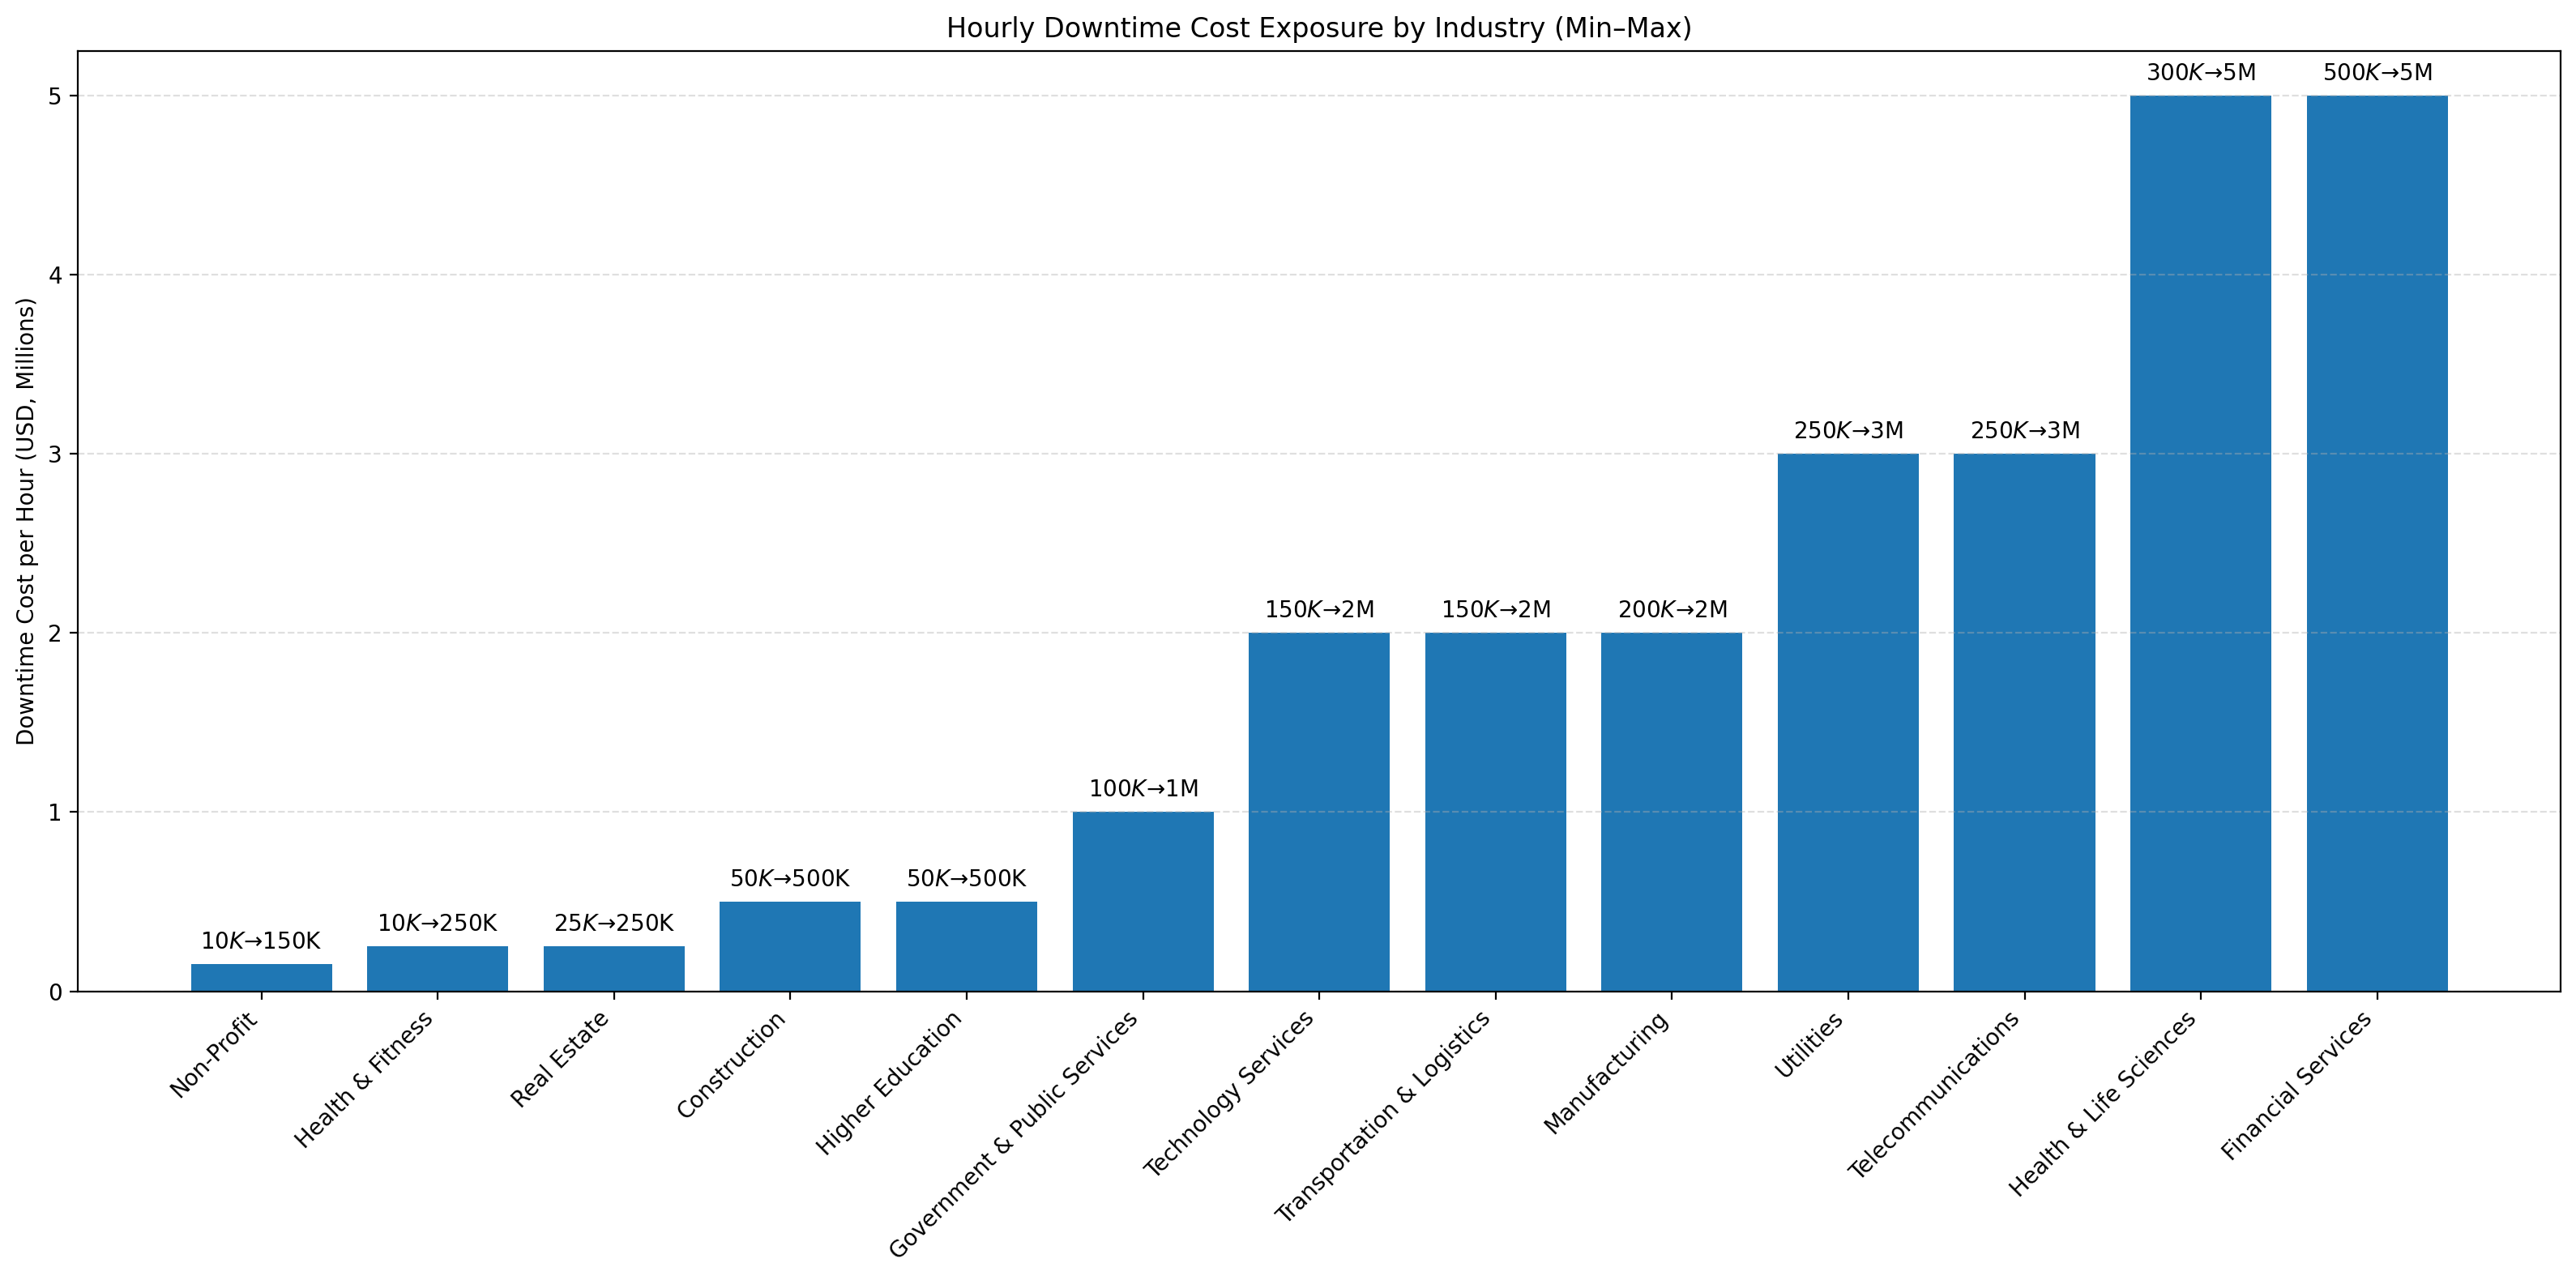
Task: Click the Construction bar
Action: click(x=789, y=946)
